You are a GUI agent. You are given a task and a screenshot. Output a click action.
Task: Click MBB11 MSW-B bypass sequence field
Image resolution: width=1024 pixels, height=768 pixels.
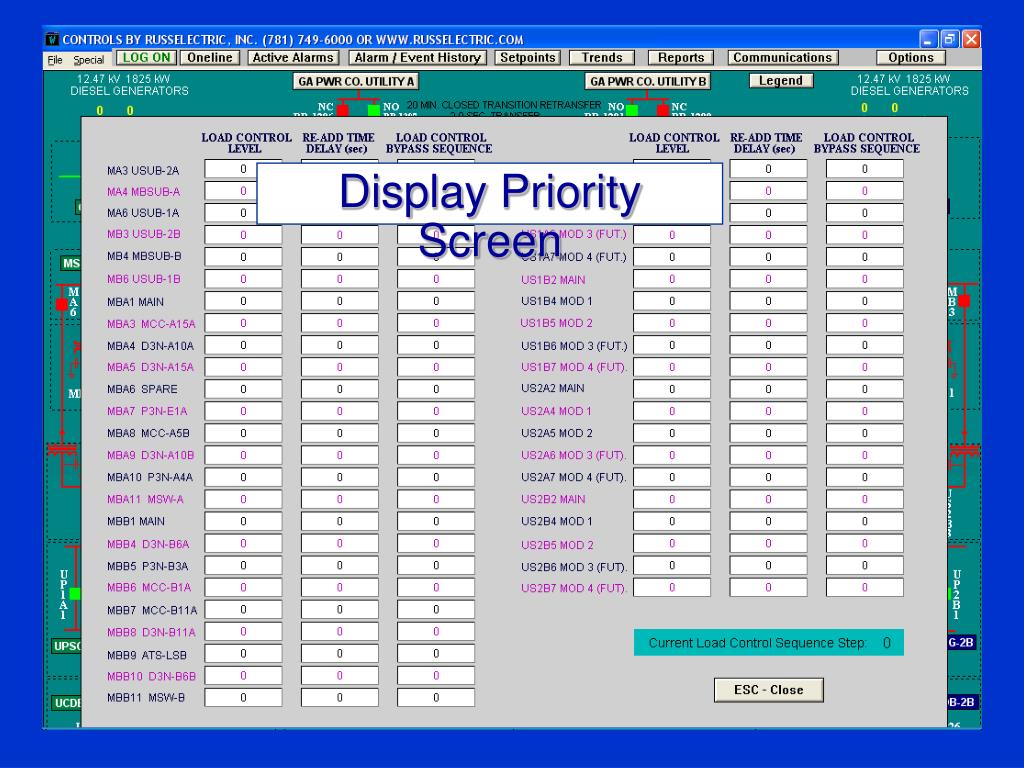pos(436,697)
